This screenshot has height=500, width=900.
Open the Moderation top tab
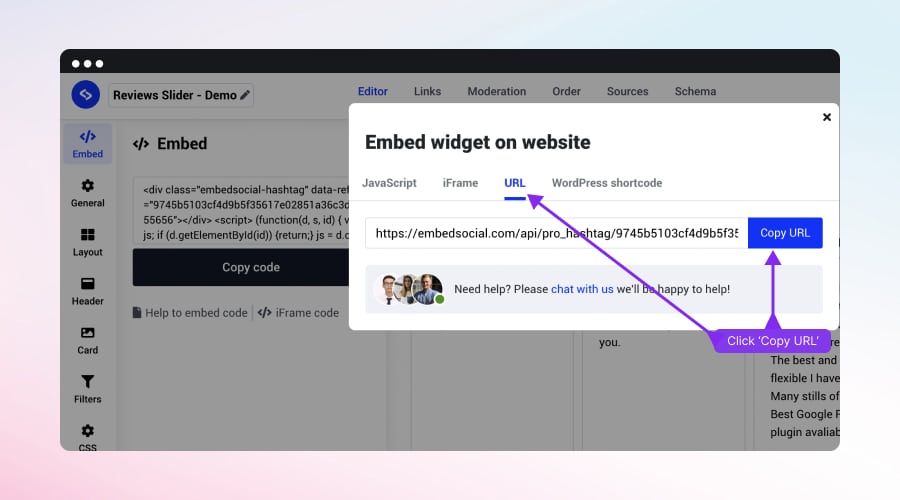(x=496, y=91)
